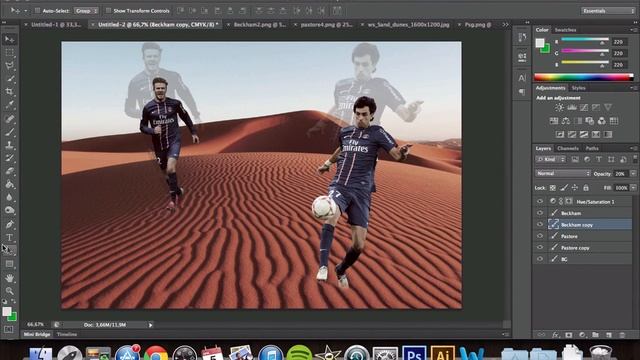The height and width of the screenshot is (360, 640).
Task: Create a new layer button
Action: coord(609,335)
